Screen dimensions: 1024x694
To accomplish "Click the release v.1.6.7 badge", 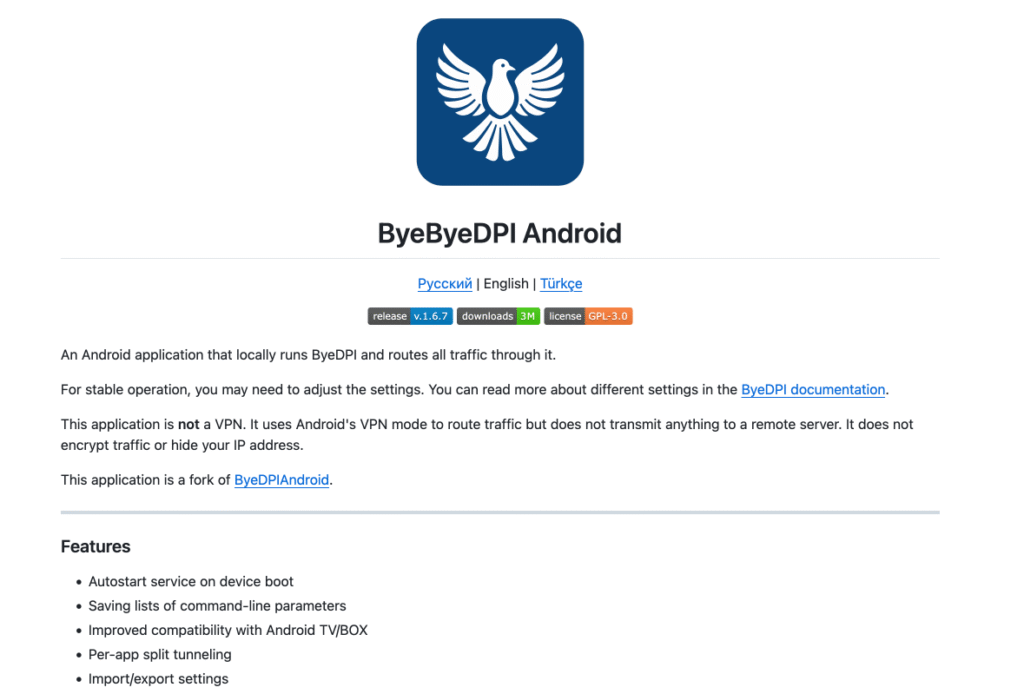I will point(410,316).
